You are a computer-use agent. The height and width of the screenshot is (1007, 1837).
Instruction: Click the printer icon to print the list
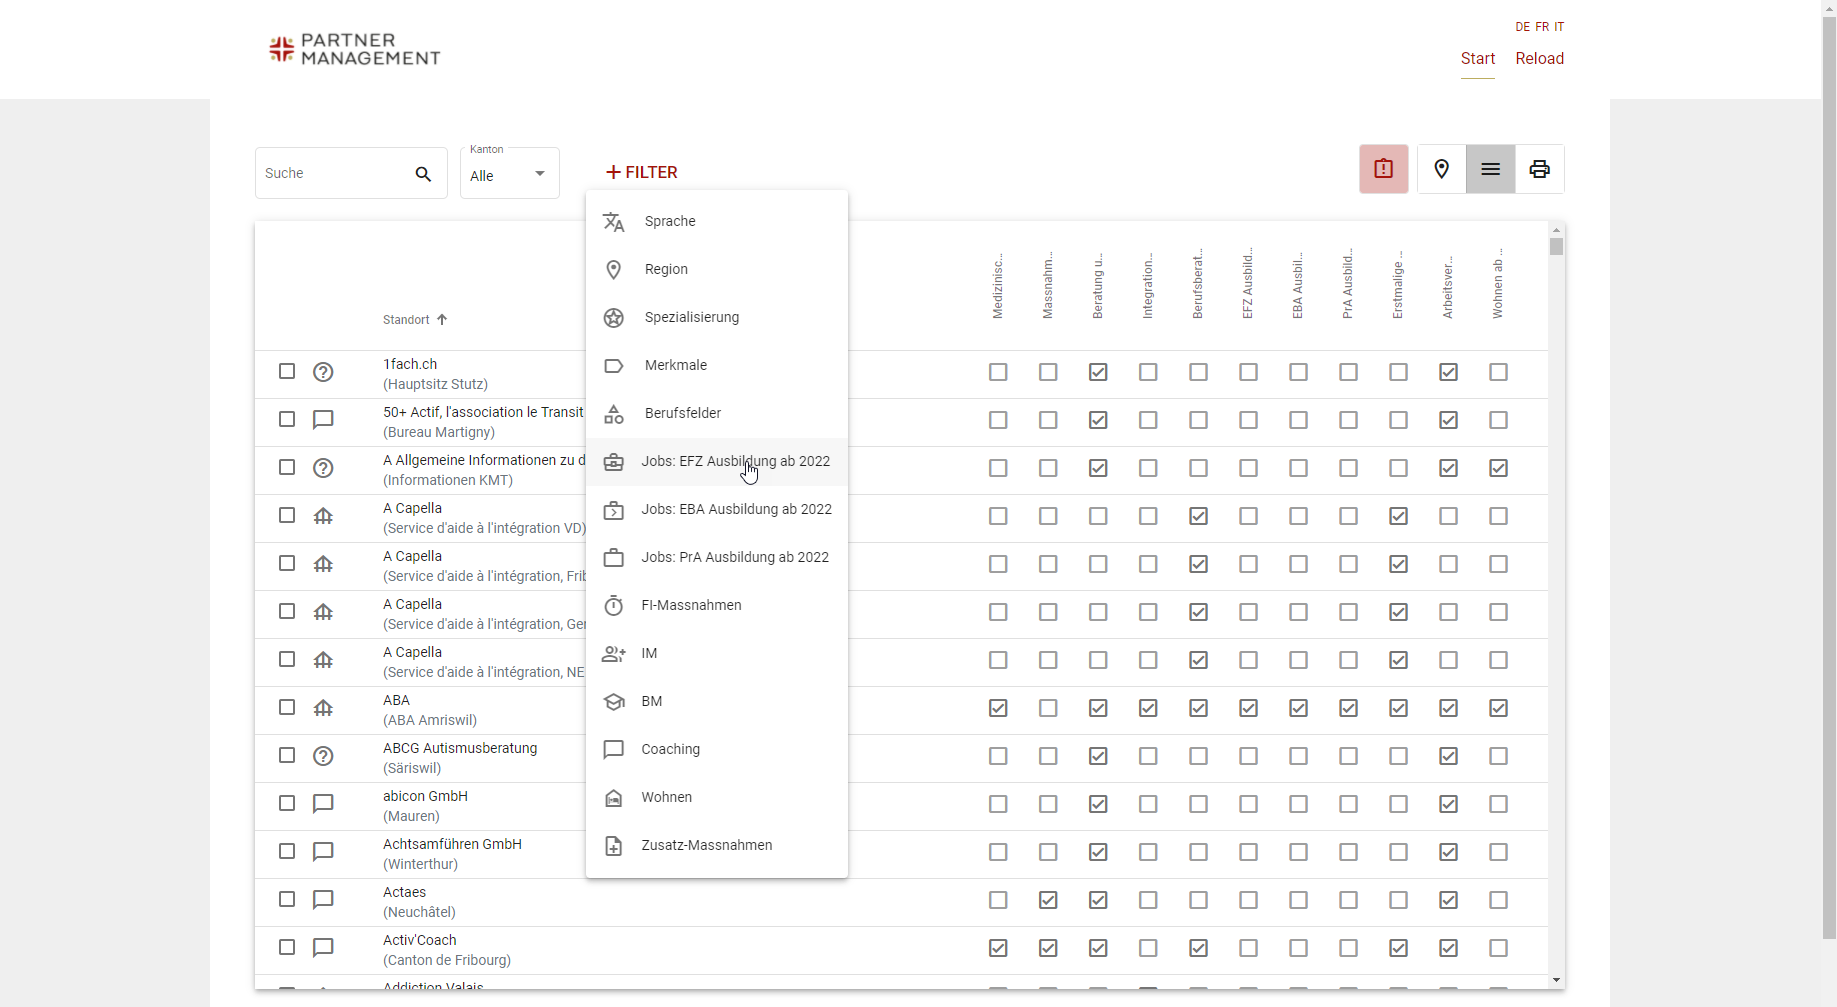click(1539, 169)
